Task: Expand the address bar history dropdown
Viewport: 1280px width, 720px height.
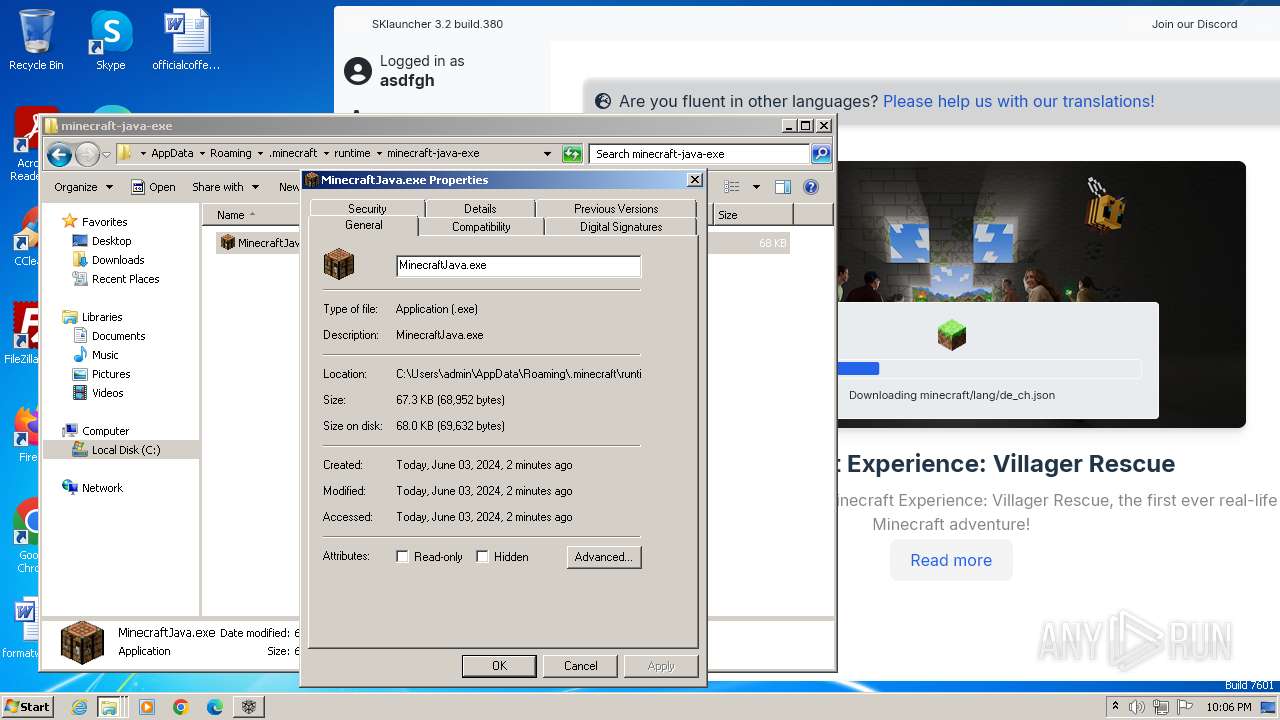Action: tap(547, 154)
